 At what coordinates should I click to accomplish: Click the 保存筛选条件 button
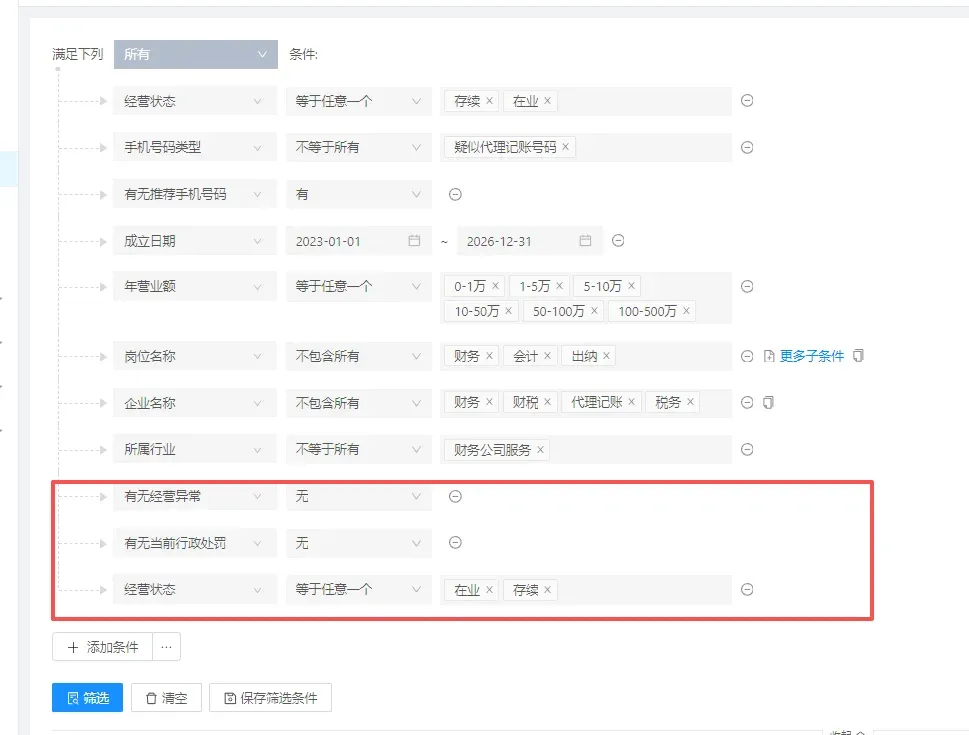270,698
